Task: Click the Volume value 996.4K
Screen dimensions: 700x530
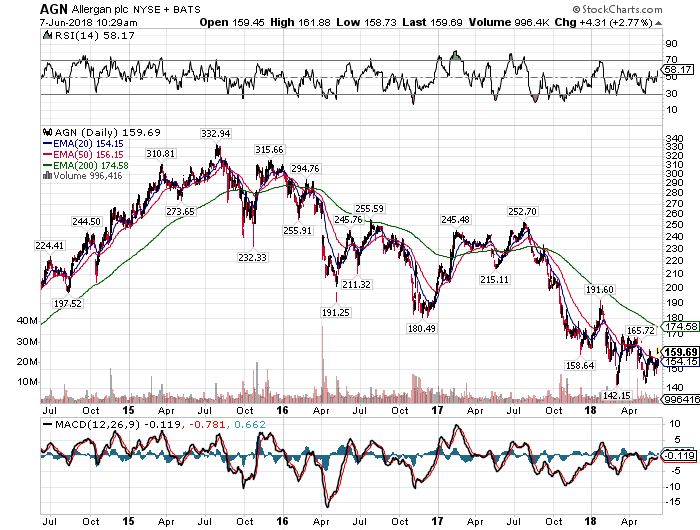Action: (532, 22)
